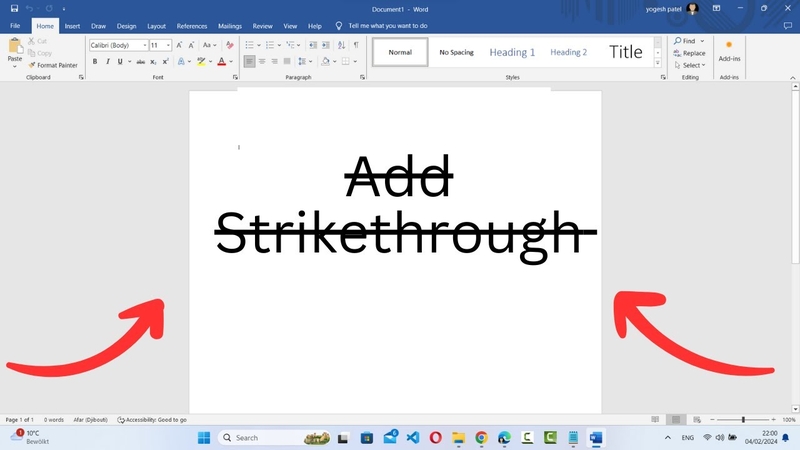Save the document using the floppy disk icon
Image resolution: width=800 pixels, height=450 pixels.
click(x=14, y=9)
